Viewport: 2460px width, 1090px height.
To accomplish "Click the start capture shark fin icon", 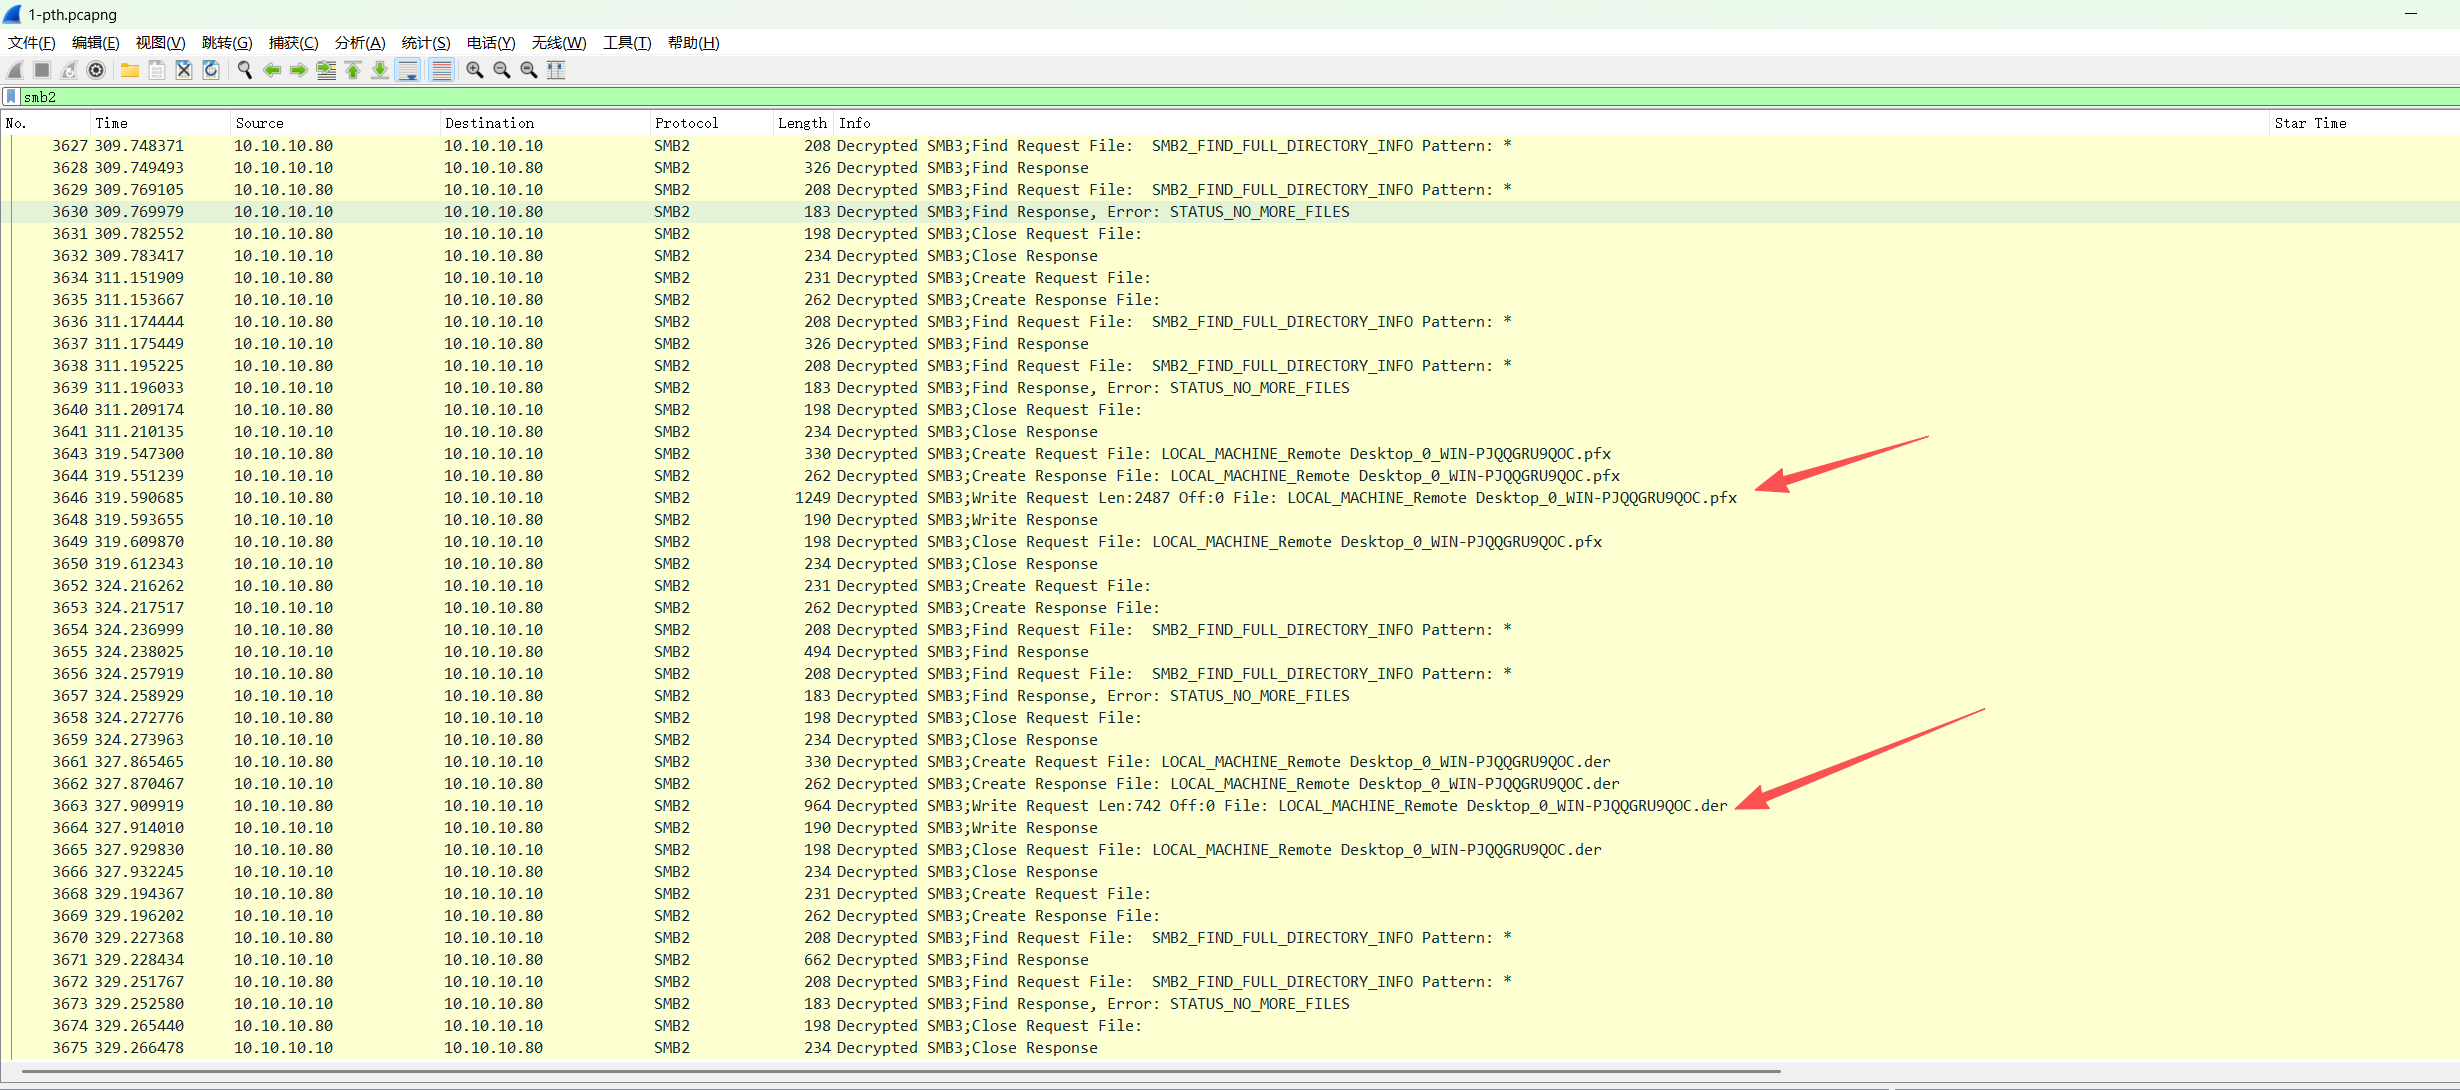I will 15,70.
